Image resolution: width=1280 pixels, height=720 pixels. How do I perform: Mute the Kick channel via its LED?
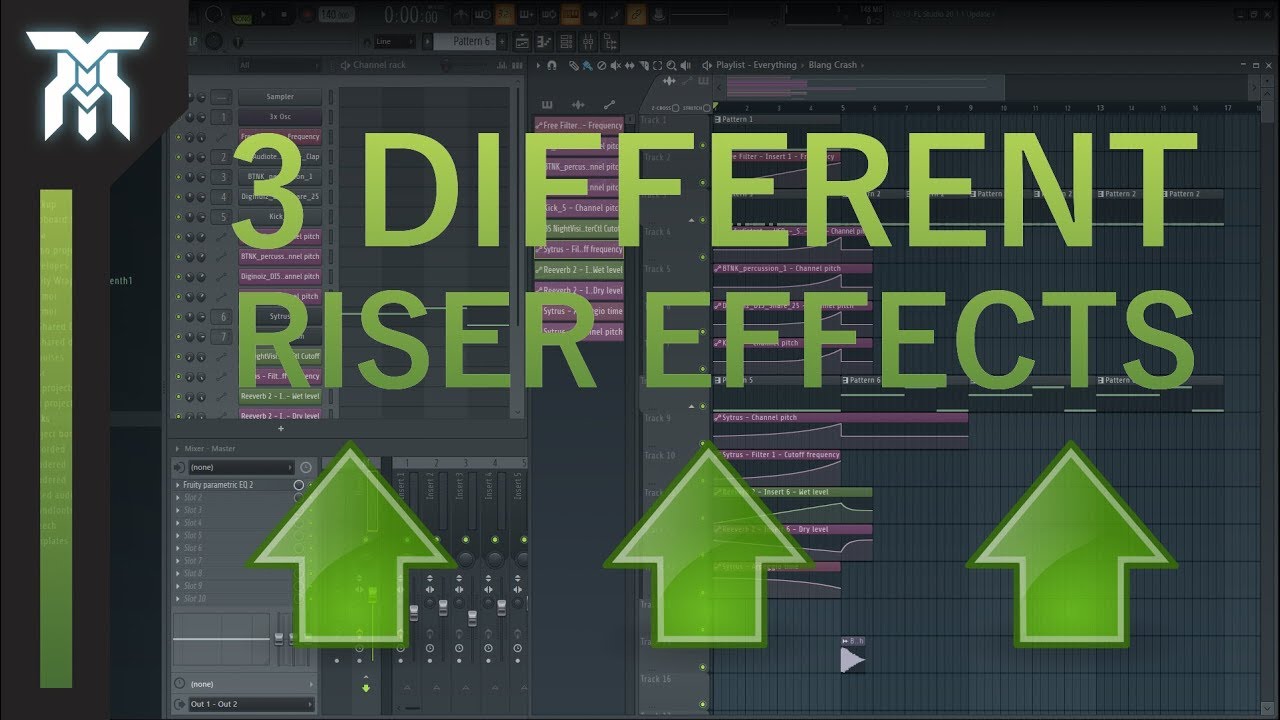(178, 216)
